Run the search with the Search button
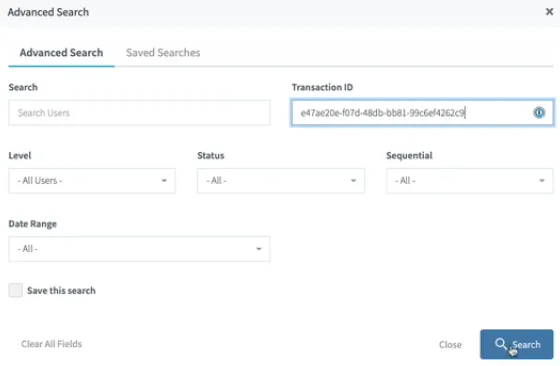 517,344
